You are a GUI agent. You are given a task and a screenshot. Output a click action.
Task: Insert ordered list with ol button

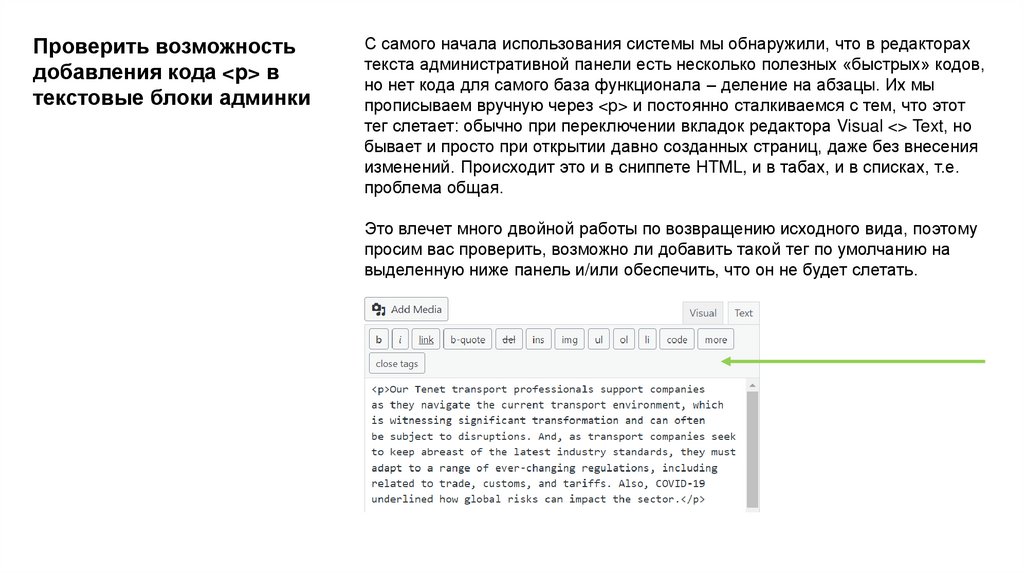coord(624,340)
